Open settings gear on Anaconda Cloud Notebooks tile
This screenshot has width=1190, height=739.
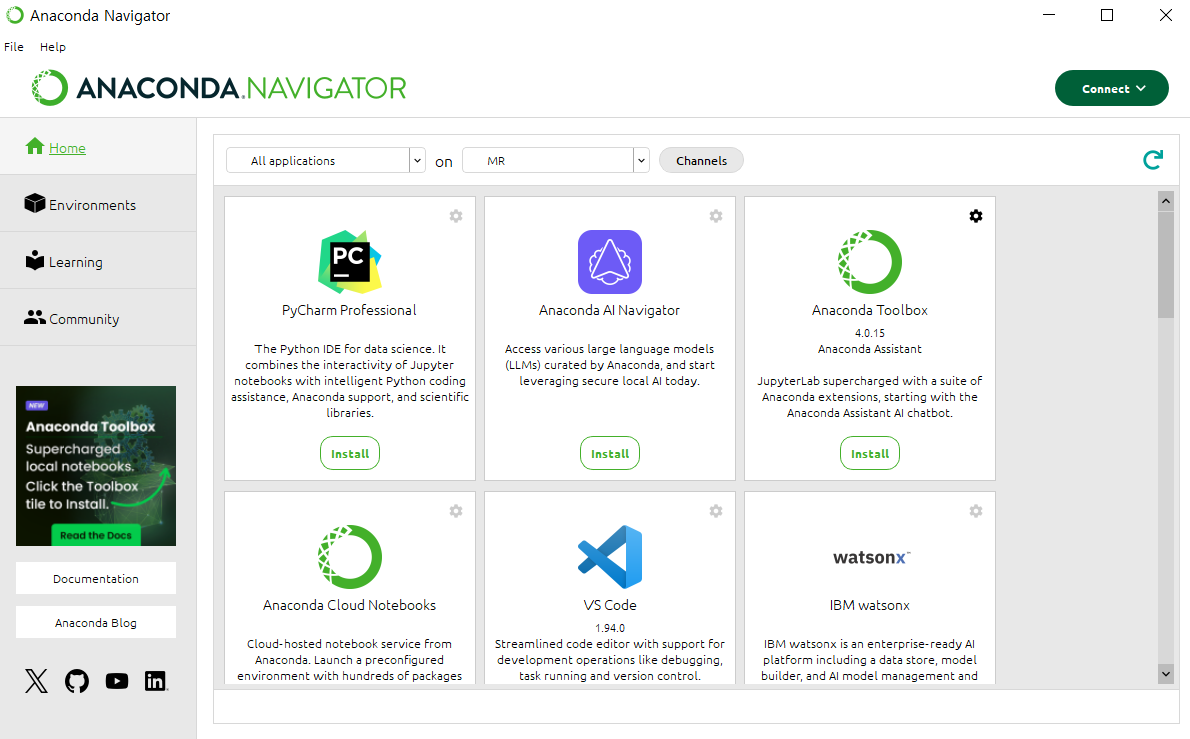click(x=456, y=511)
